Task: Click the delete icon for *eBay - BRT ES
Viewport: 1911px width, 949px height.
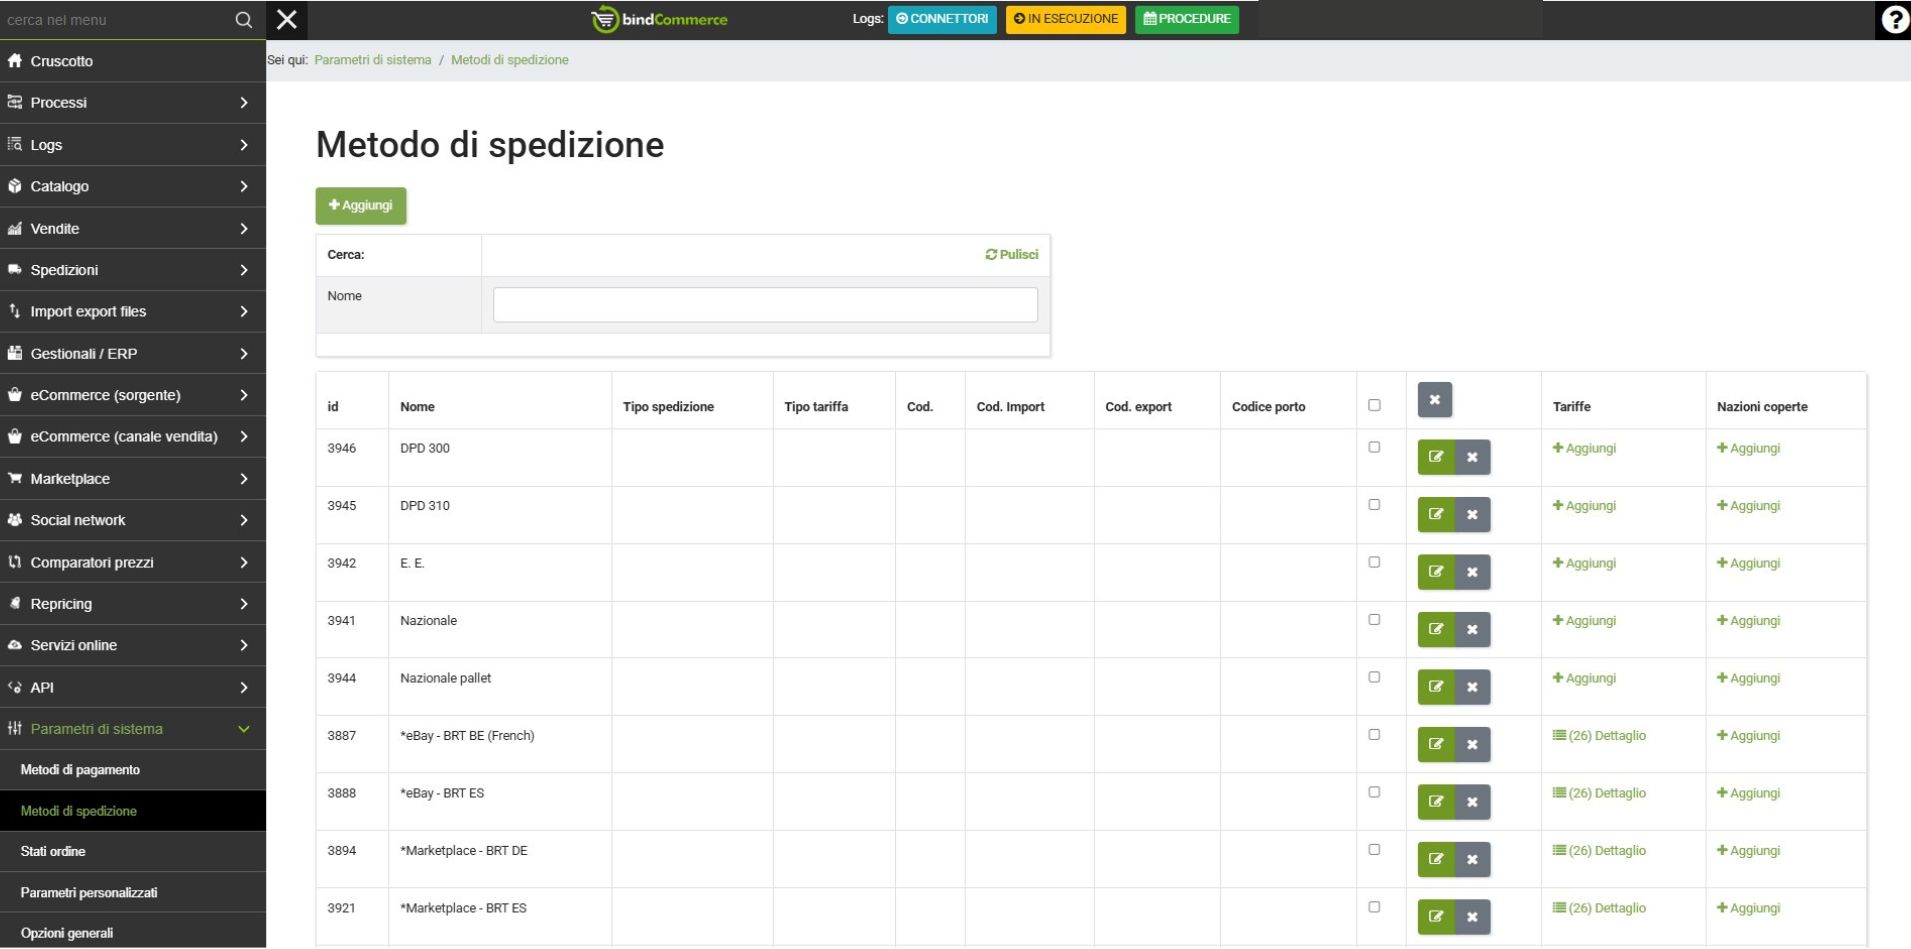Action: 1472,802
